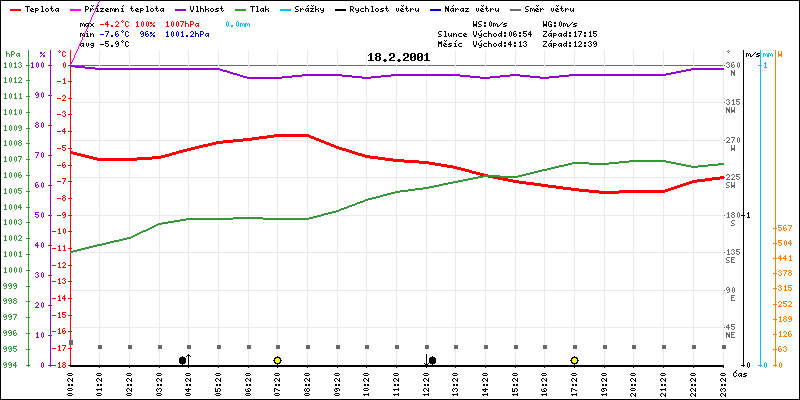Click the chart date title 18.2.2001
The height and width of the screenshot is (400, 800).
coord(397,58)
